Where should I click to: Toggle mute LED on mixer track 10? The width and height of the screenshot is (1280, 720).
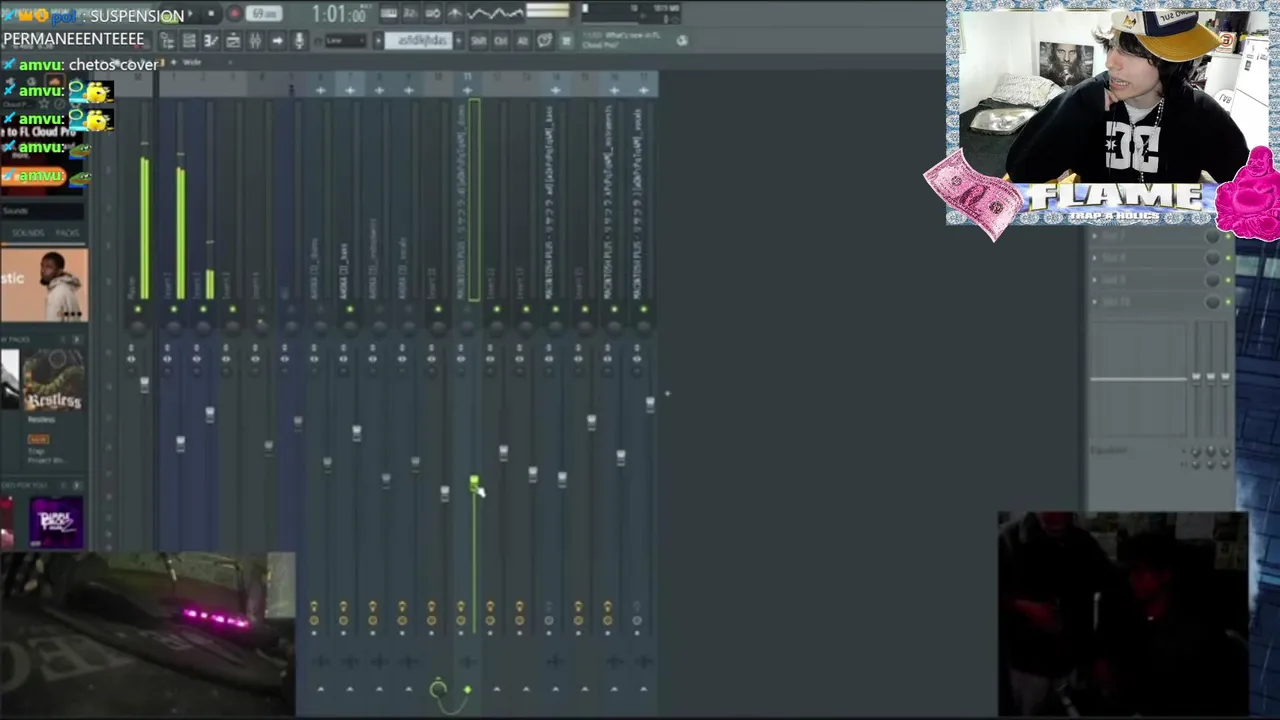(437, 309)
